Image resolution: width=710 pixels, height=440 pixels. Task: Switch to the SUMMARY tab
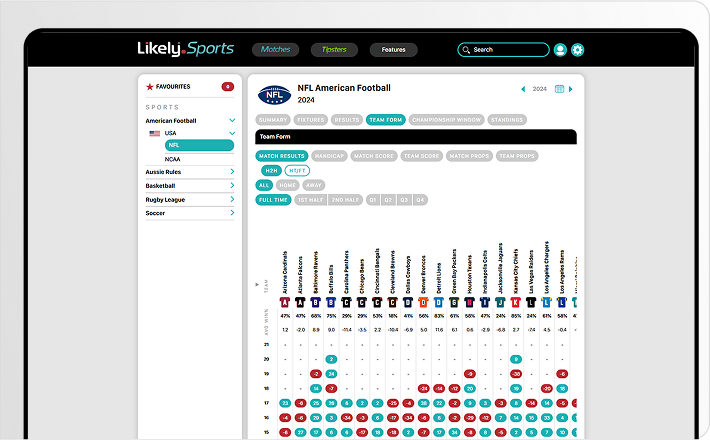273,120
